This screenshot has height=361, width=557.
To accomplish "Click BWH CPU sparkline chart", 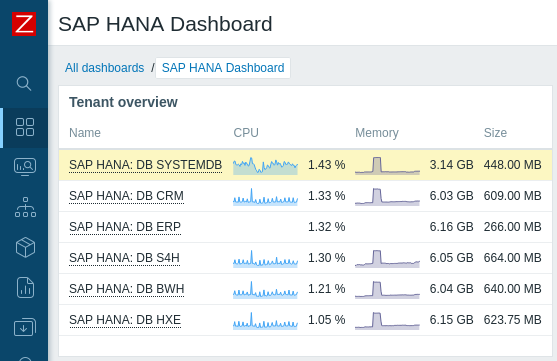I will click(265, 290).
